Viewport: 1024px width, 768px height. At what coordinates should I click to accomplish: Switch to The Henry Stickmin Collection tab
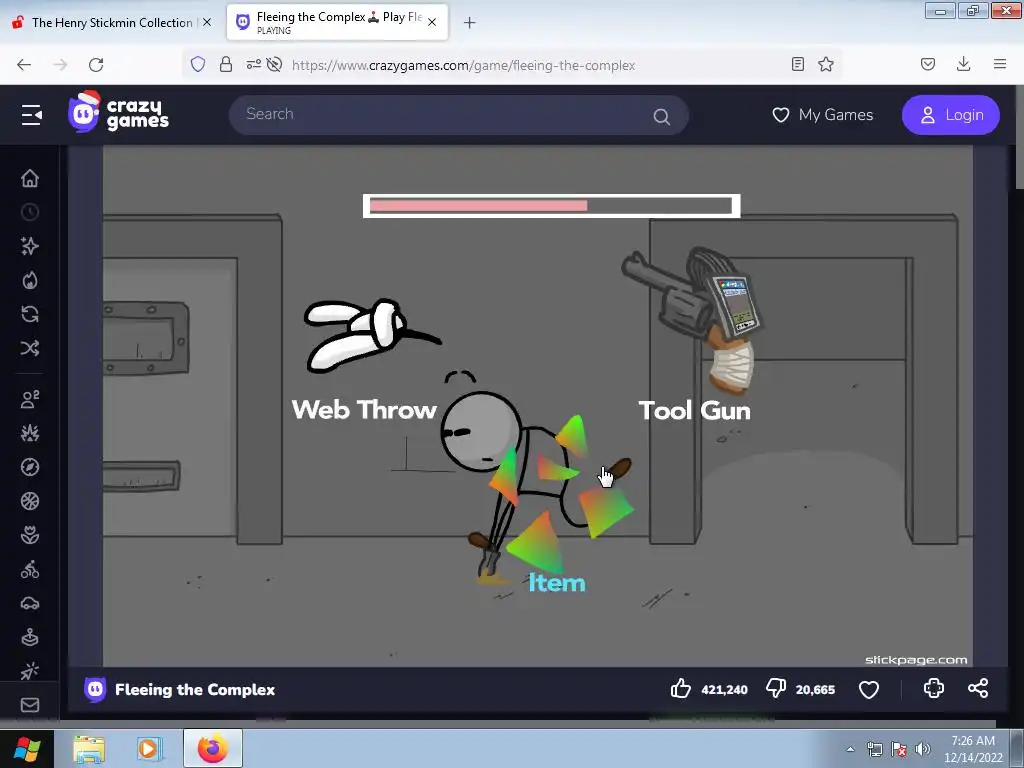(112, 22)
